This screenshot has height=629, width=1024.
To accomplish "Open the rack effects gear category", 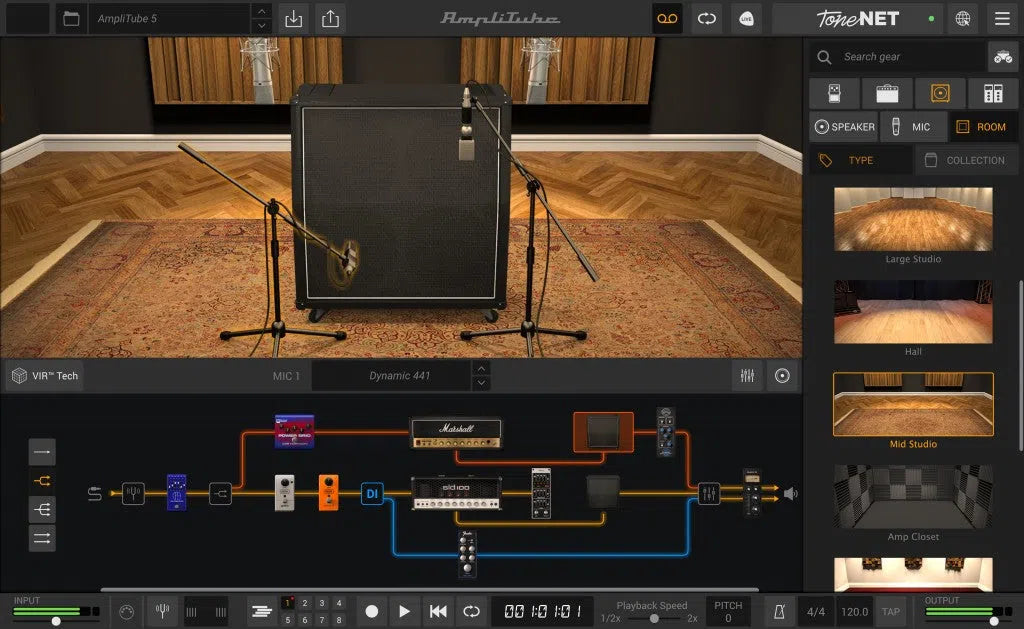I will (x=993, y=93).
